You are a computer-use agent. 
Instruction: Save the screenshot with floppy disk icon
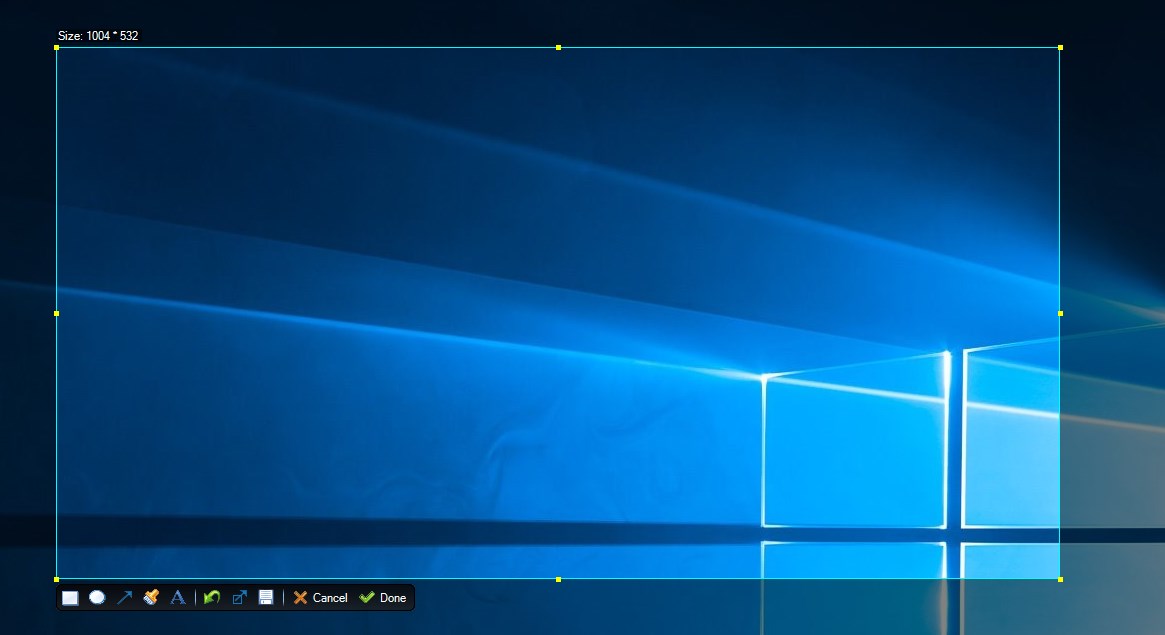[266, 597]
